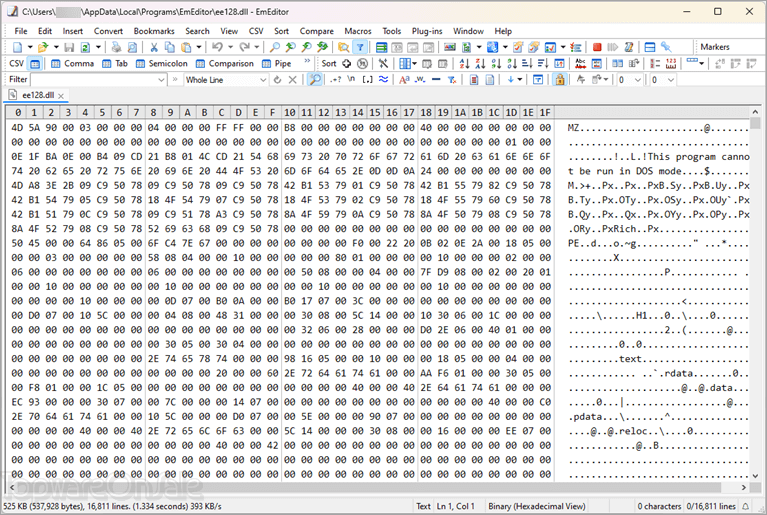
Task: Click the Pipe separated mode button
Action: (x=276, y=64)
